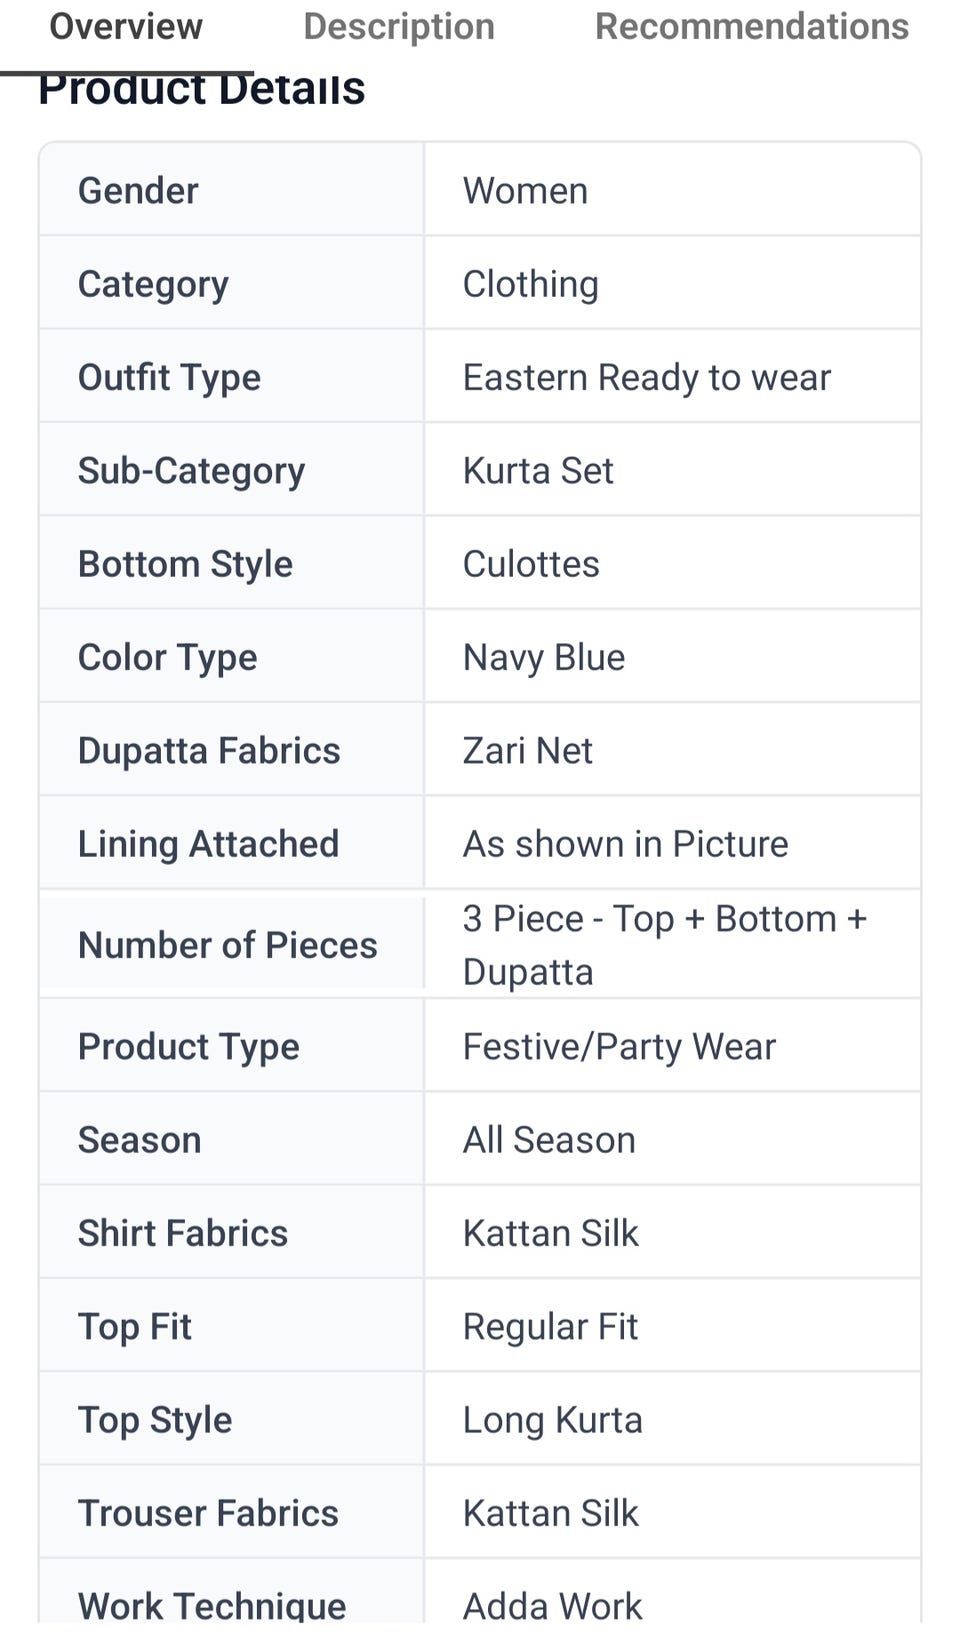
Task: Select the As shown in Picture text
Action: click(625, 844)
